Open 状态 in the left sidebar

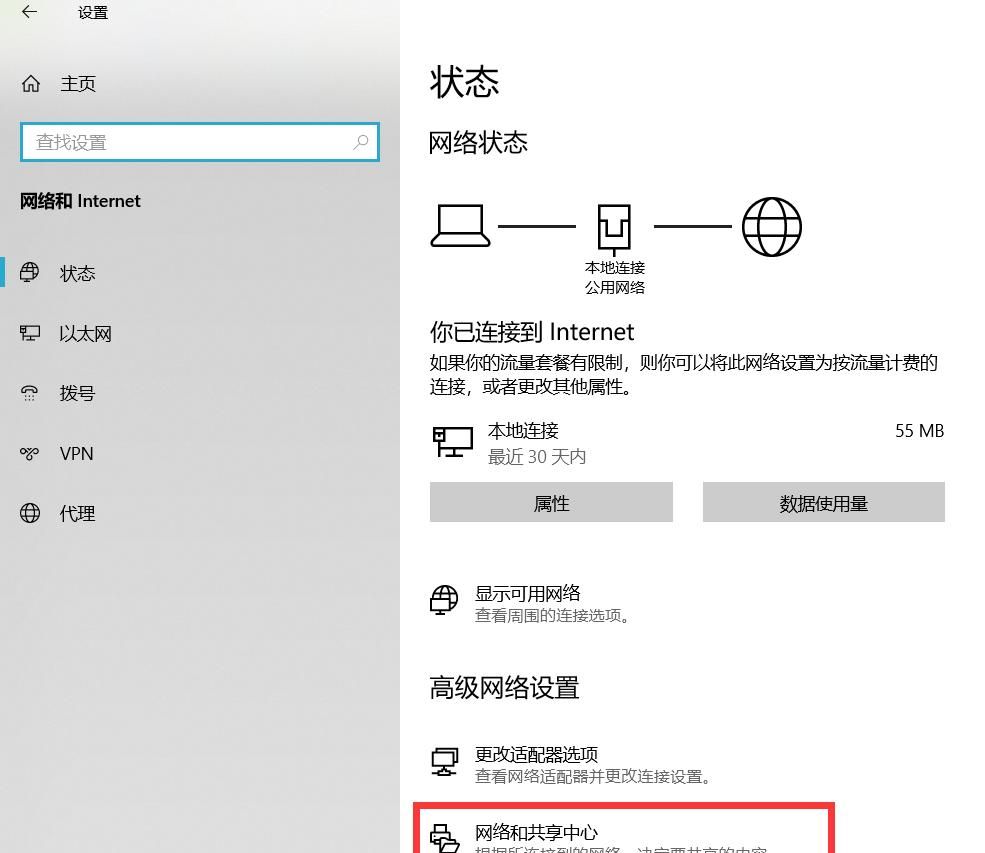77,273
